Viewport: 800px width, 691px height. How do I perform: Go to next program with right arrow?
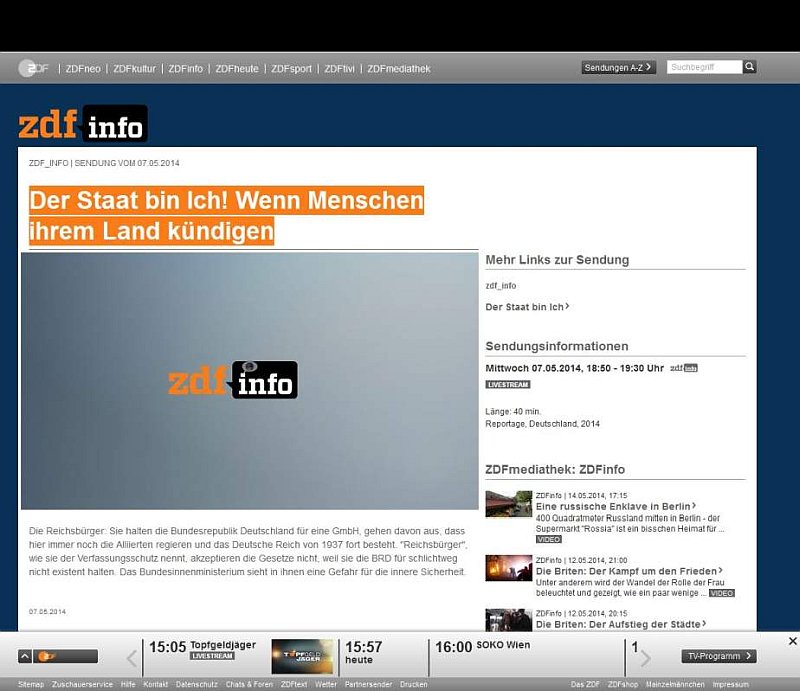pyautogui.click(x=645, y=657)
